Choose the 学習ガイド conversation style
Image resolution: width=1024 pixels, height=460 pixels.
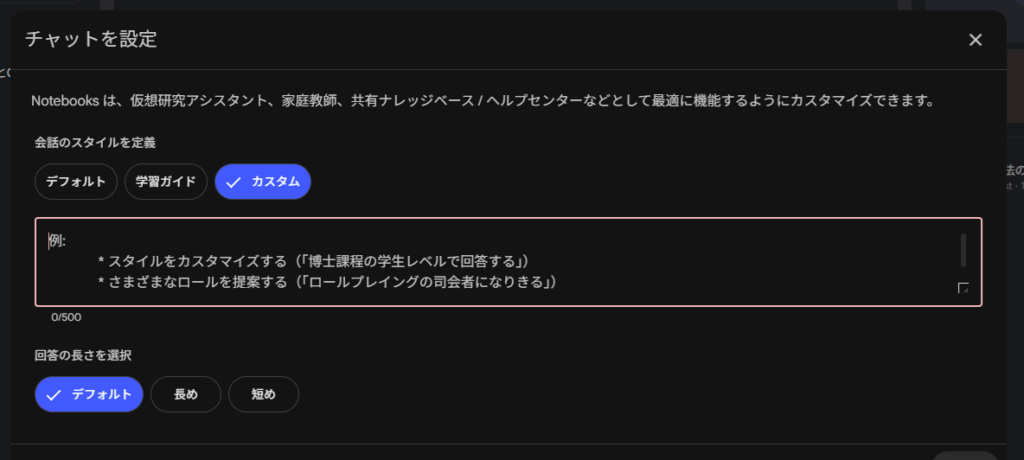[x=166, y=182]
